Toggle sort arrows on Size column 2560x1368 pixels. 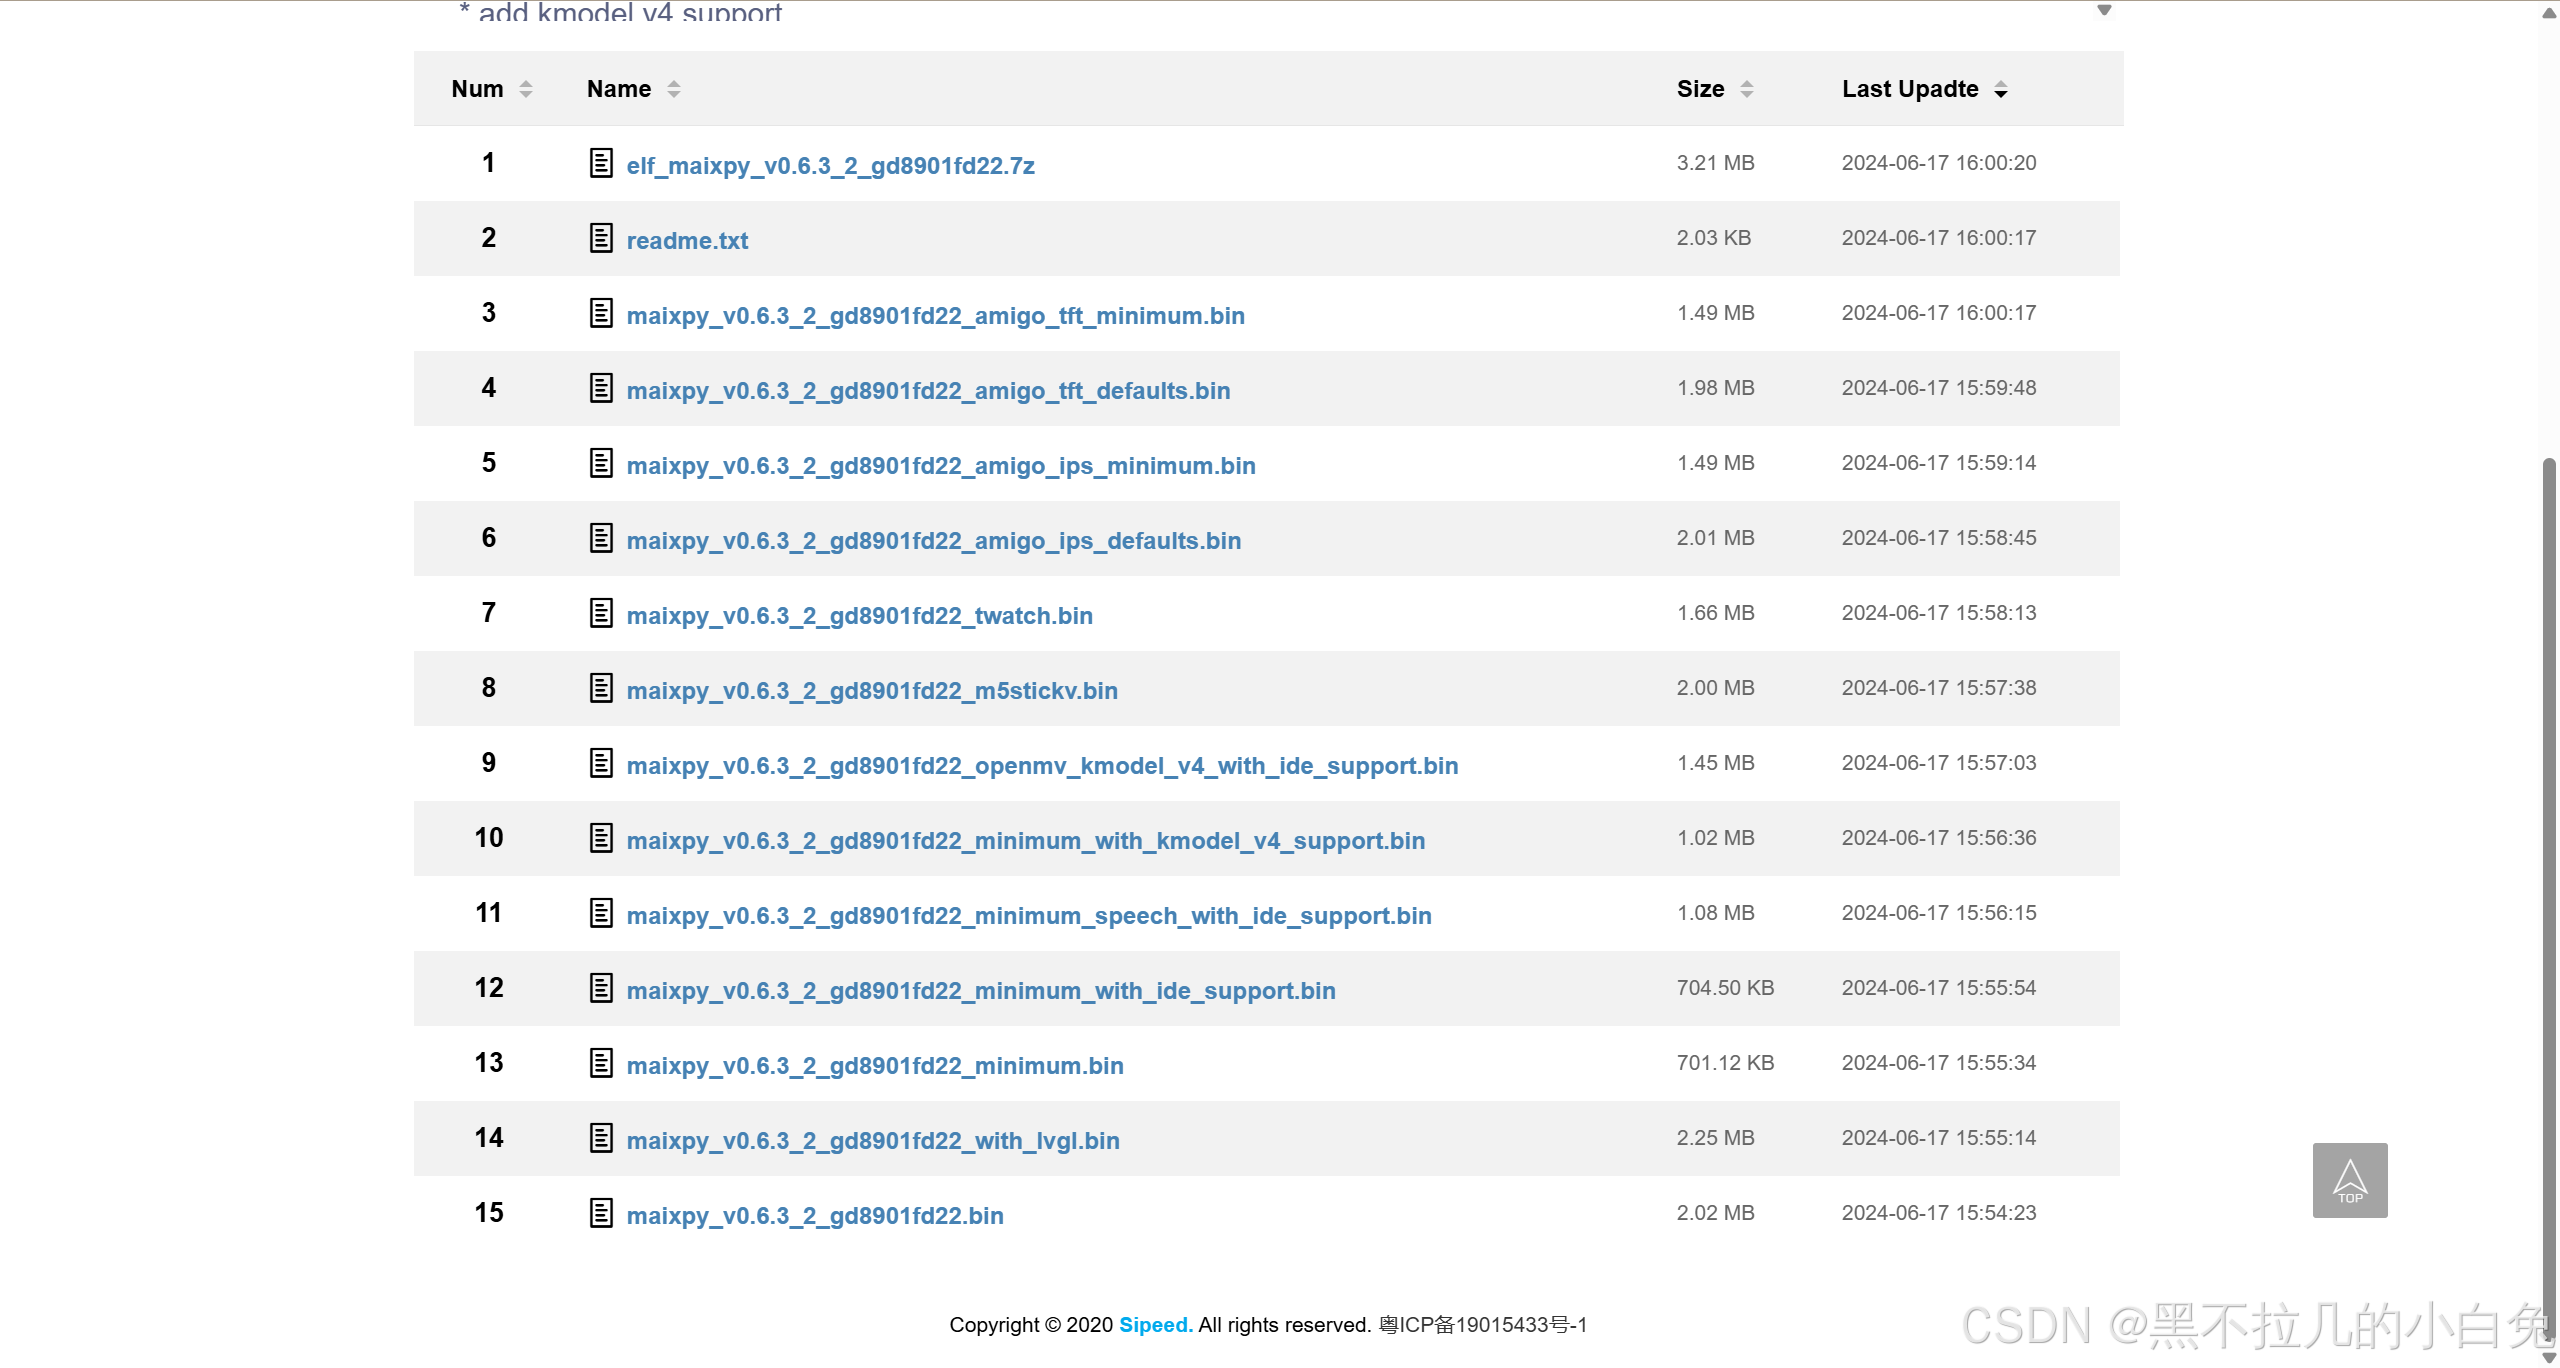pyautogui.click(x=1747, y=89)
